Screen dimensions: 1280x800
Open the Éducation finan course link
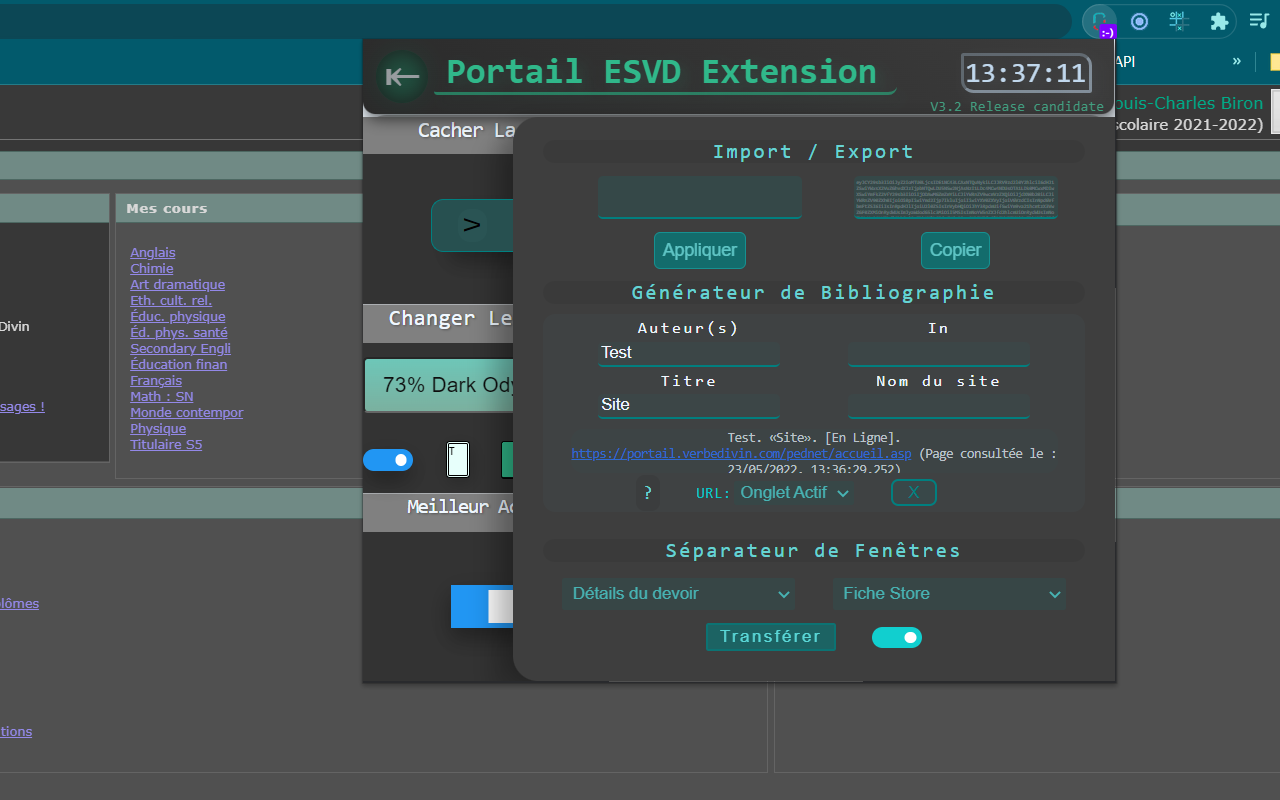(x=179, y=365)
